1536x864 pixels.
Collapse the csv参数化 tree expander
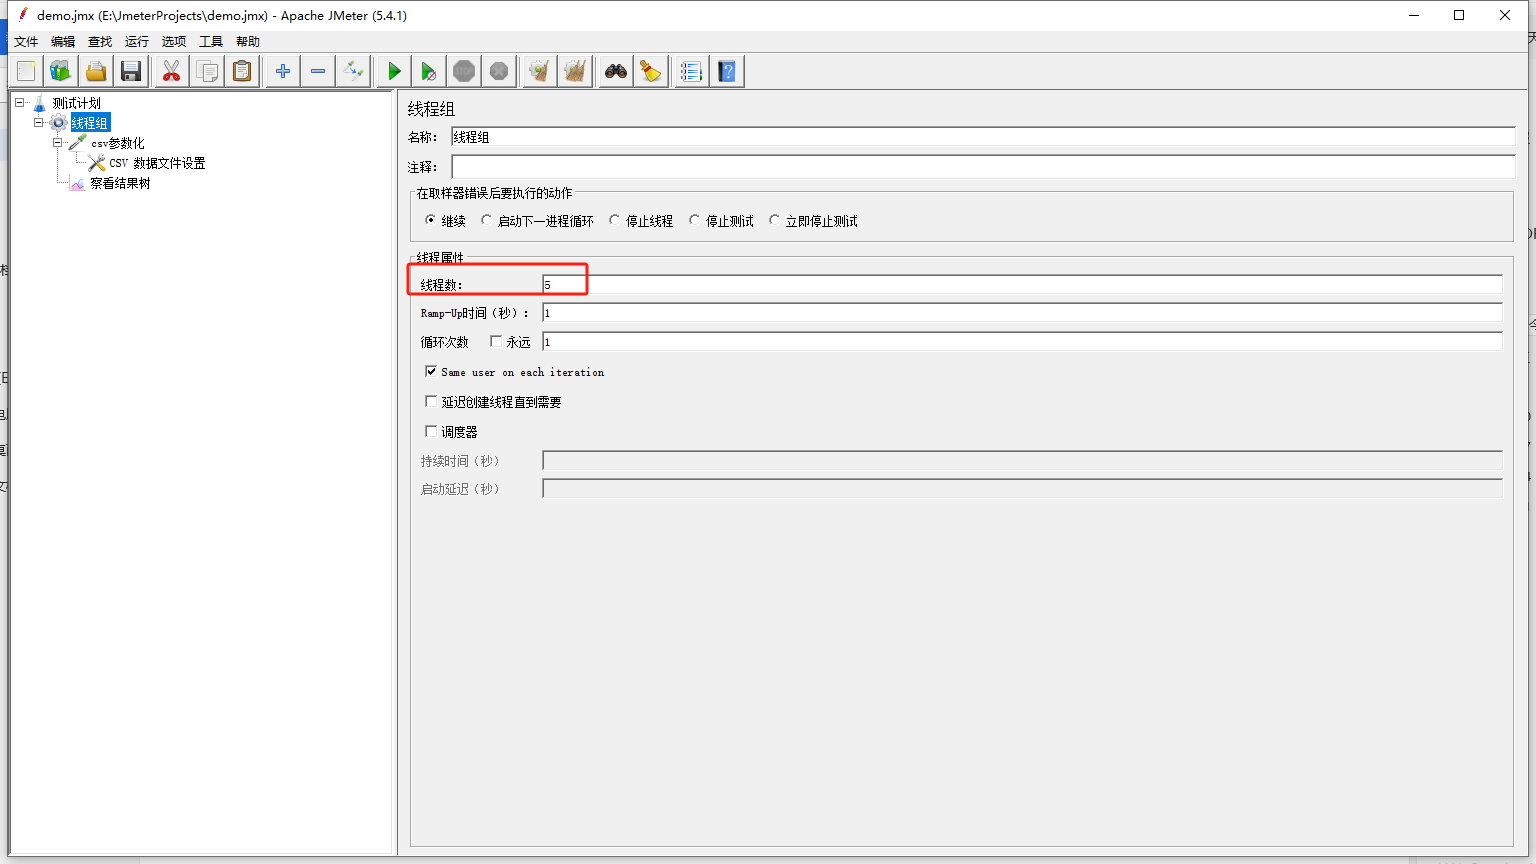[58, 142]
